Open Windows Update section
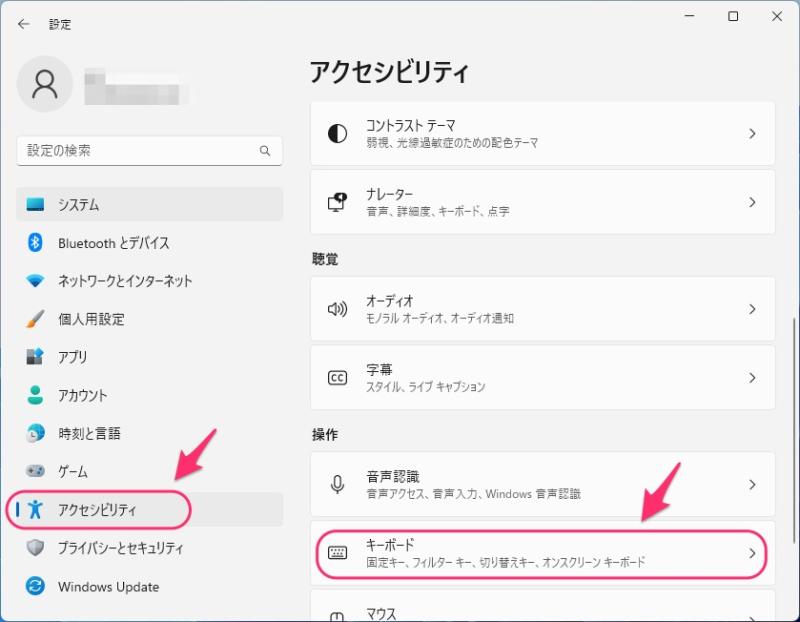Screen dimensions: 800x622 149,586
